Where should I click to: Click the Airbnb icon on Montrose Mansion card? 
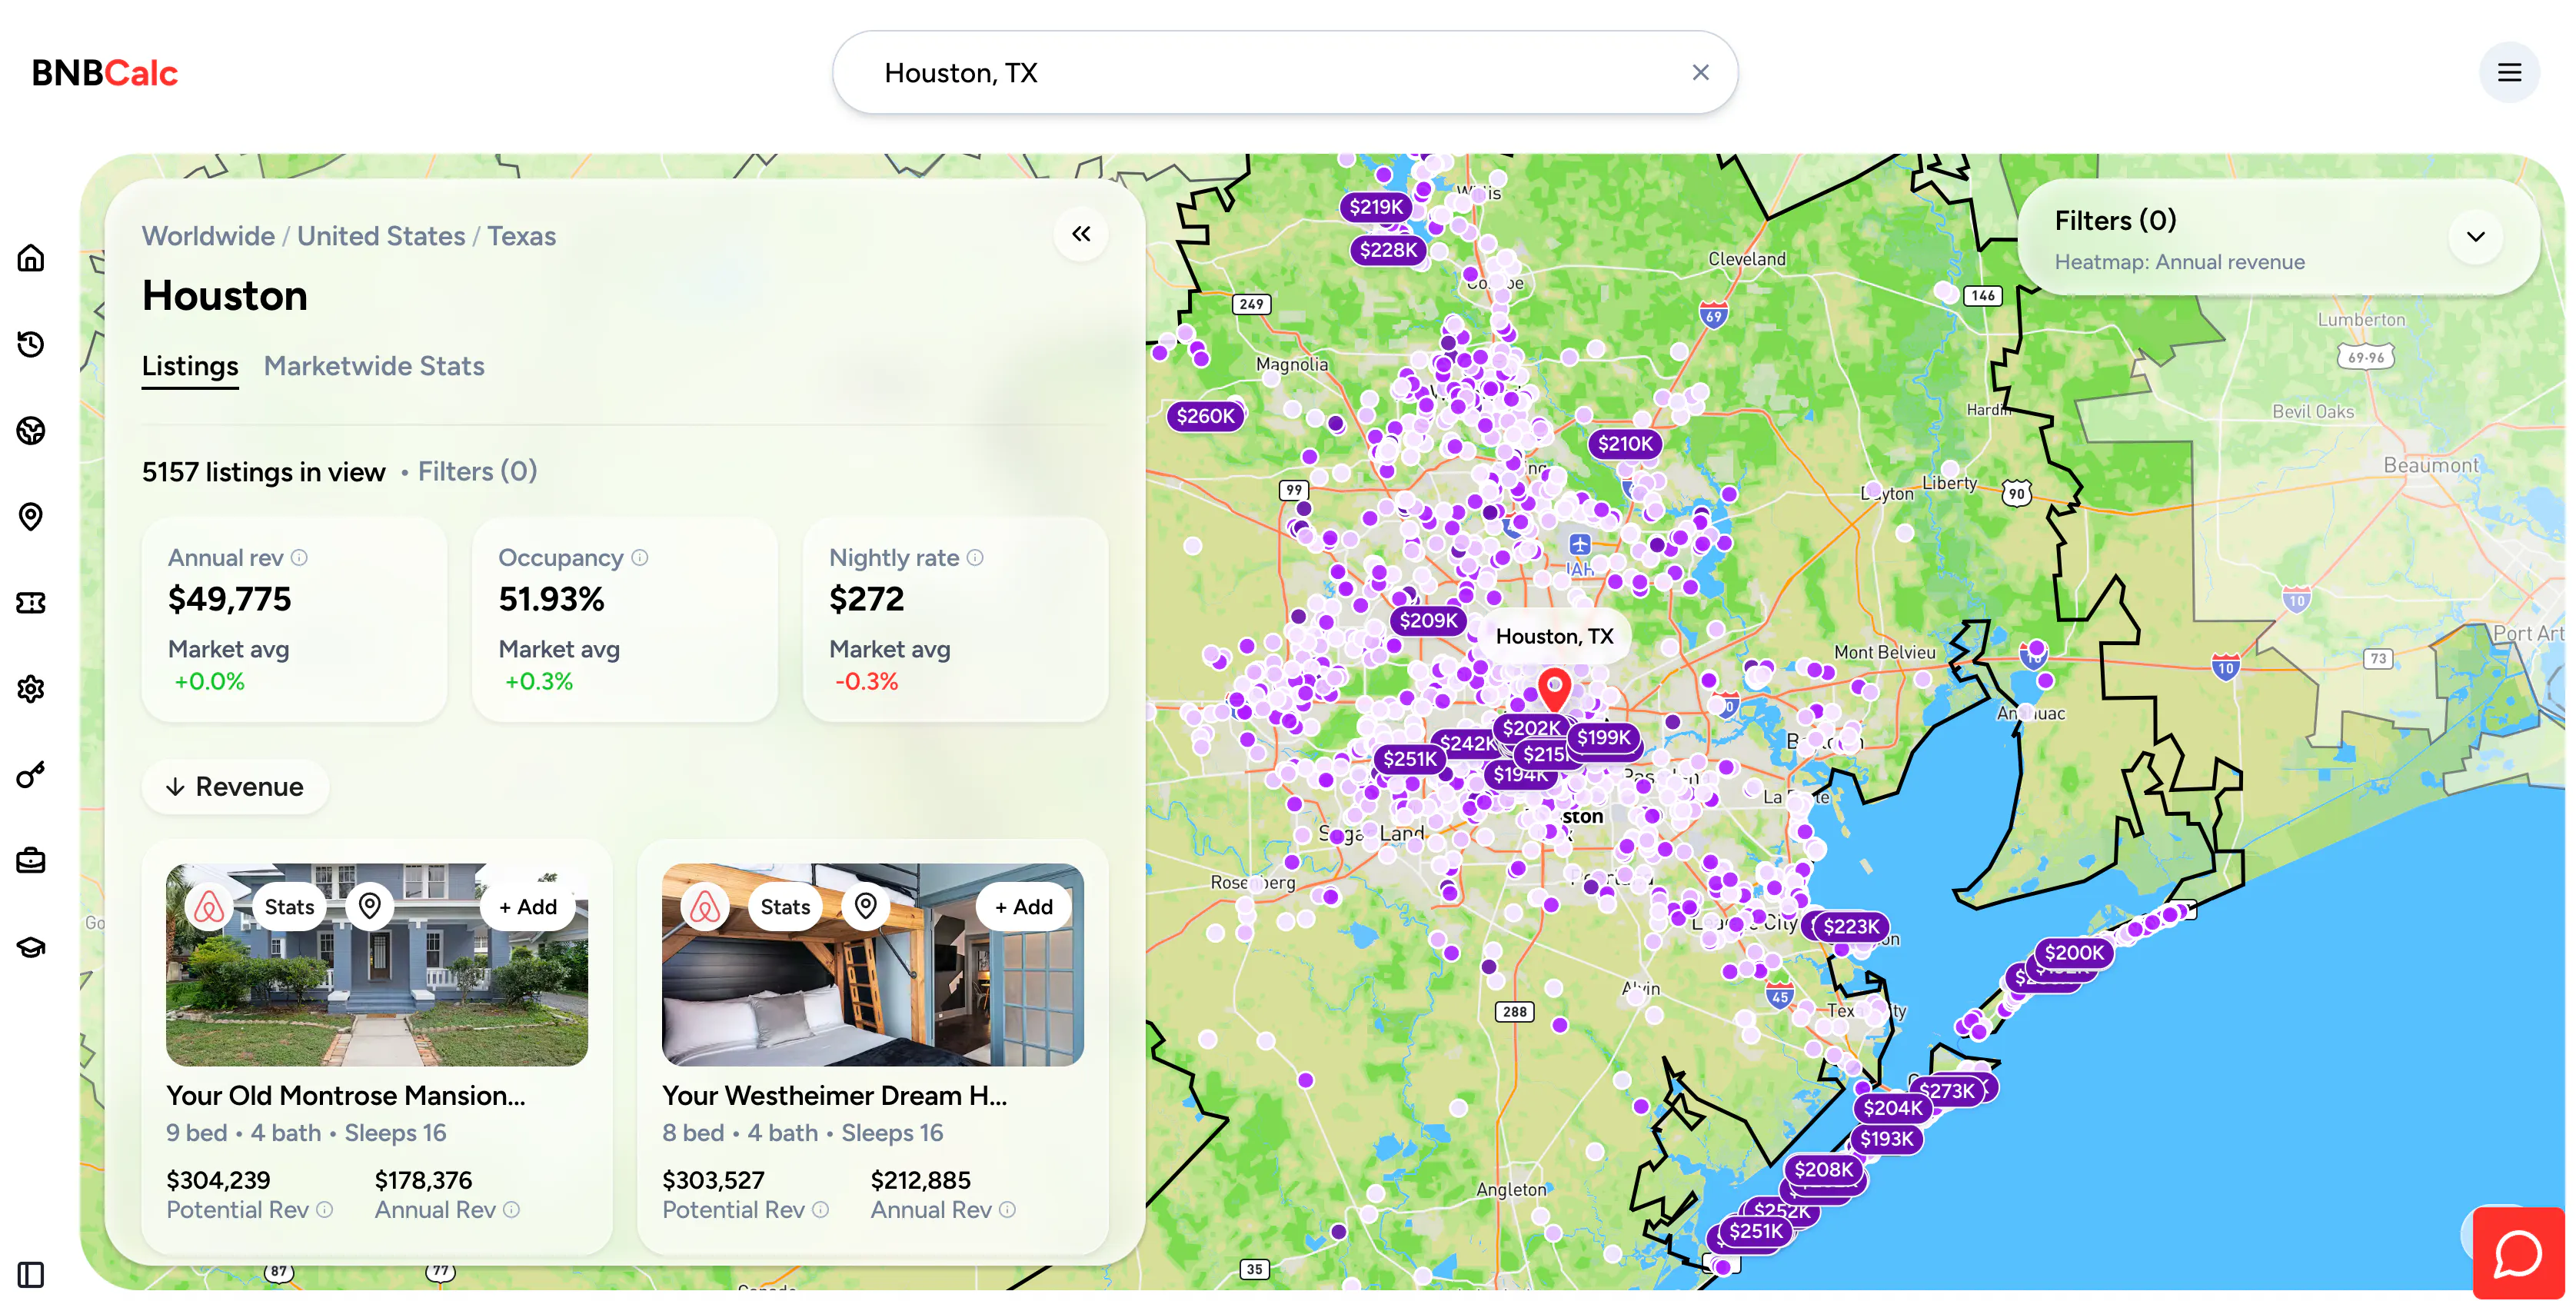coord(209,907)
